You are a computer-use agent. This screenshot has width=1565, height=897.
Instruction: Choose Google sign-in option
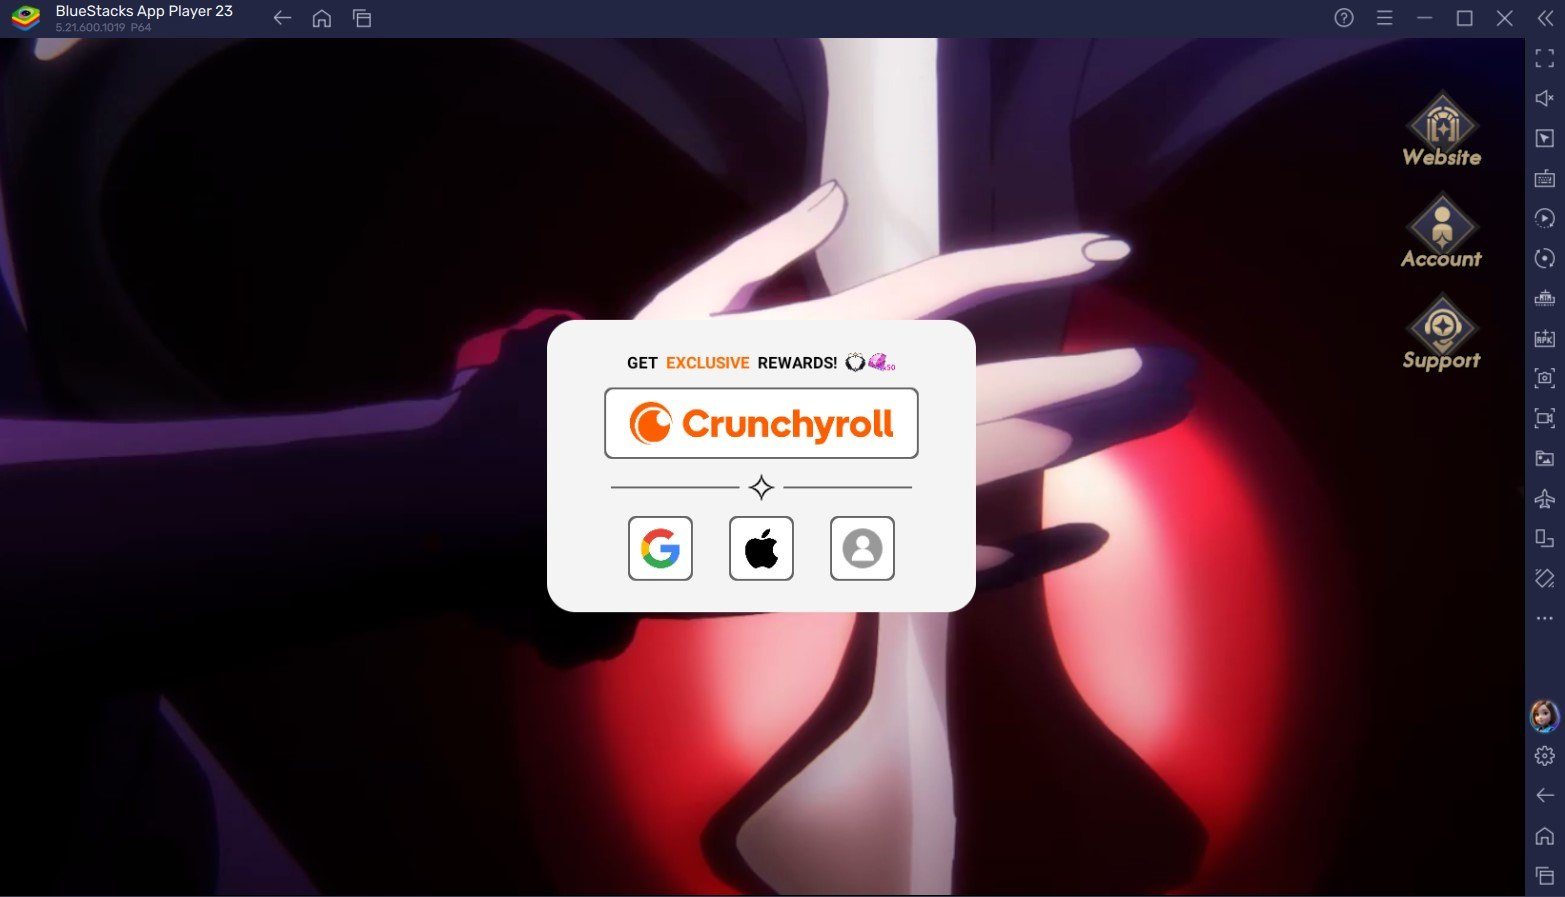[x=660, y=548]
